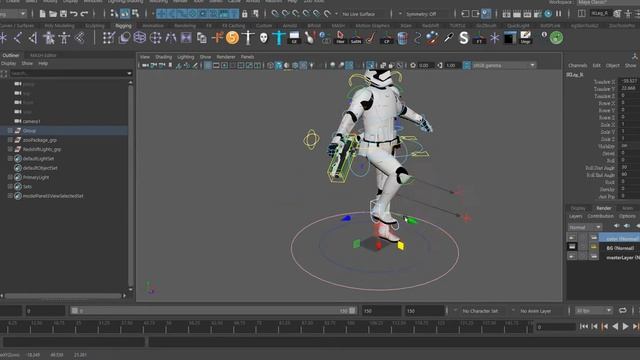Click the play backward button
Screen dimensions: 640x360
click(x=615, y=326)
